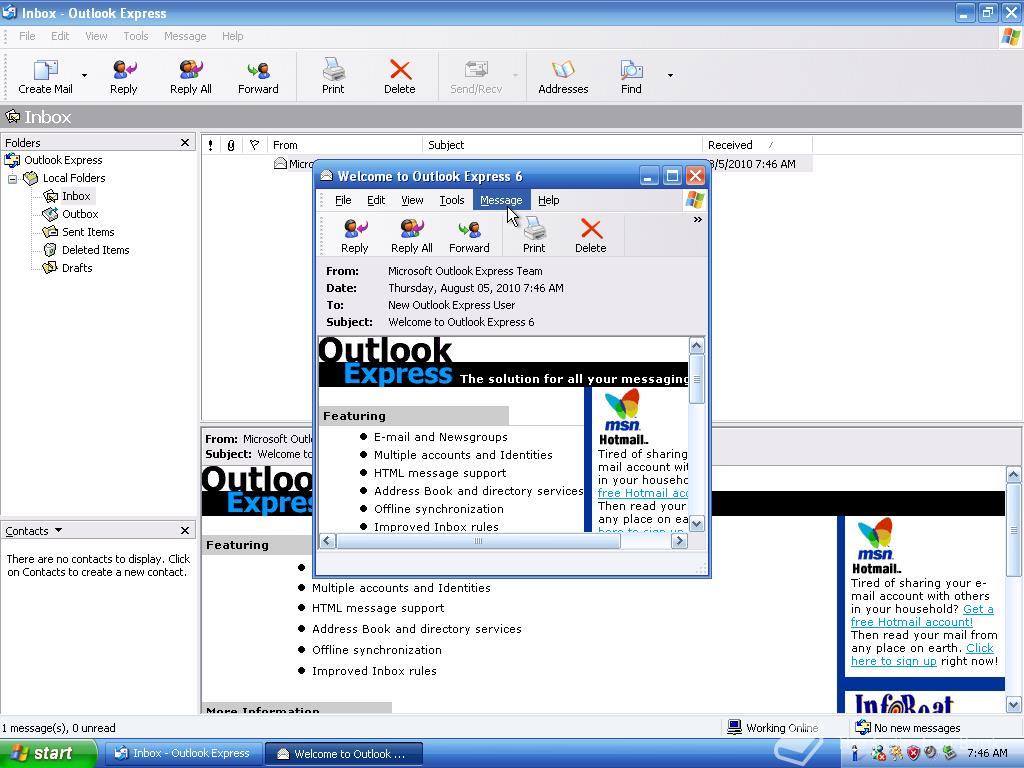Click Print in Inbox window toolbar

(x=333, y=76)
